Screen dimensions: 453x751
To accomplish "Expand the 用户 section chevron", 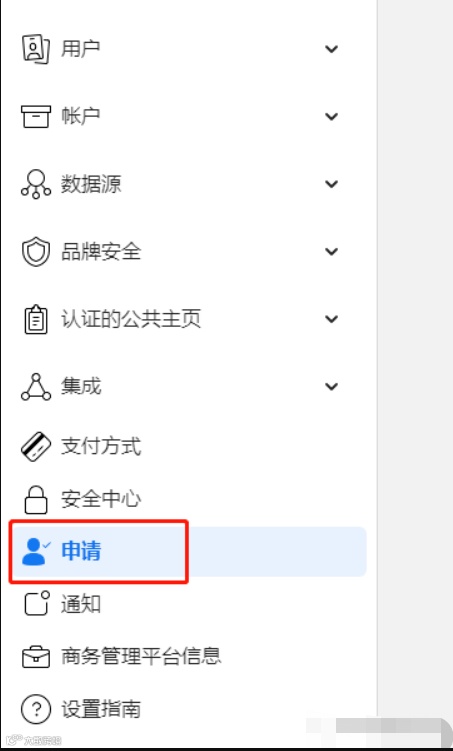I will click(x=331, y=49).
